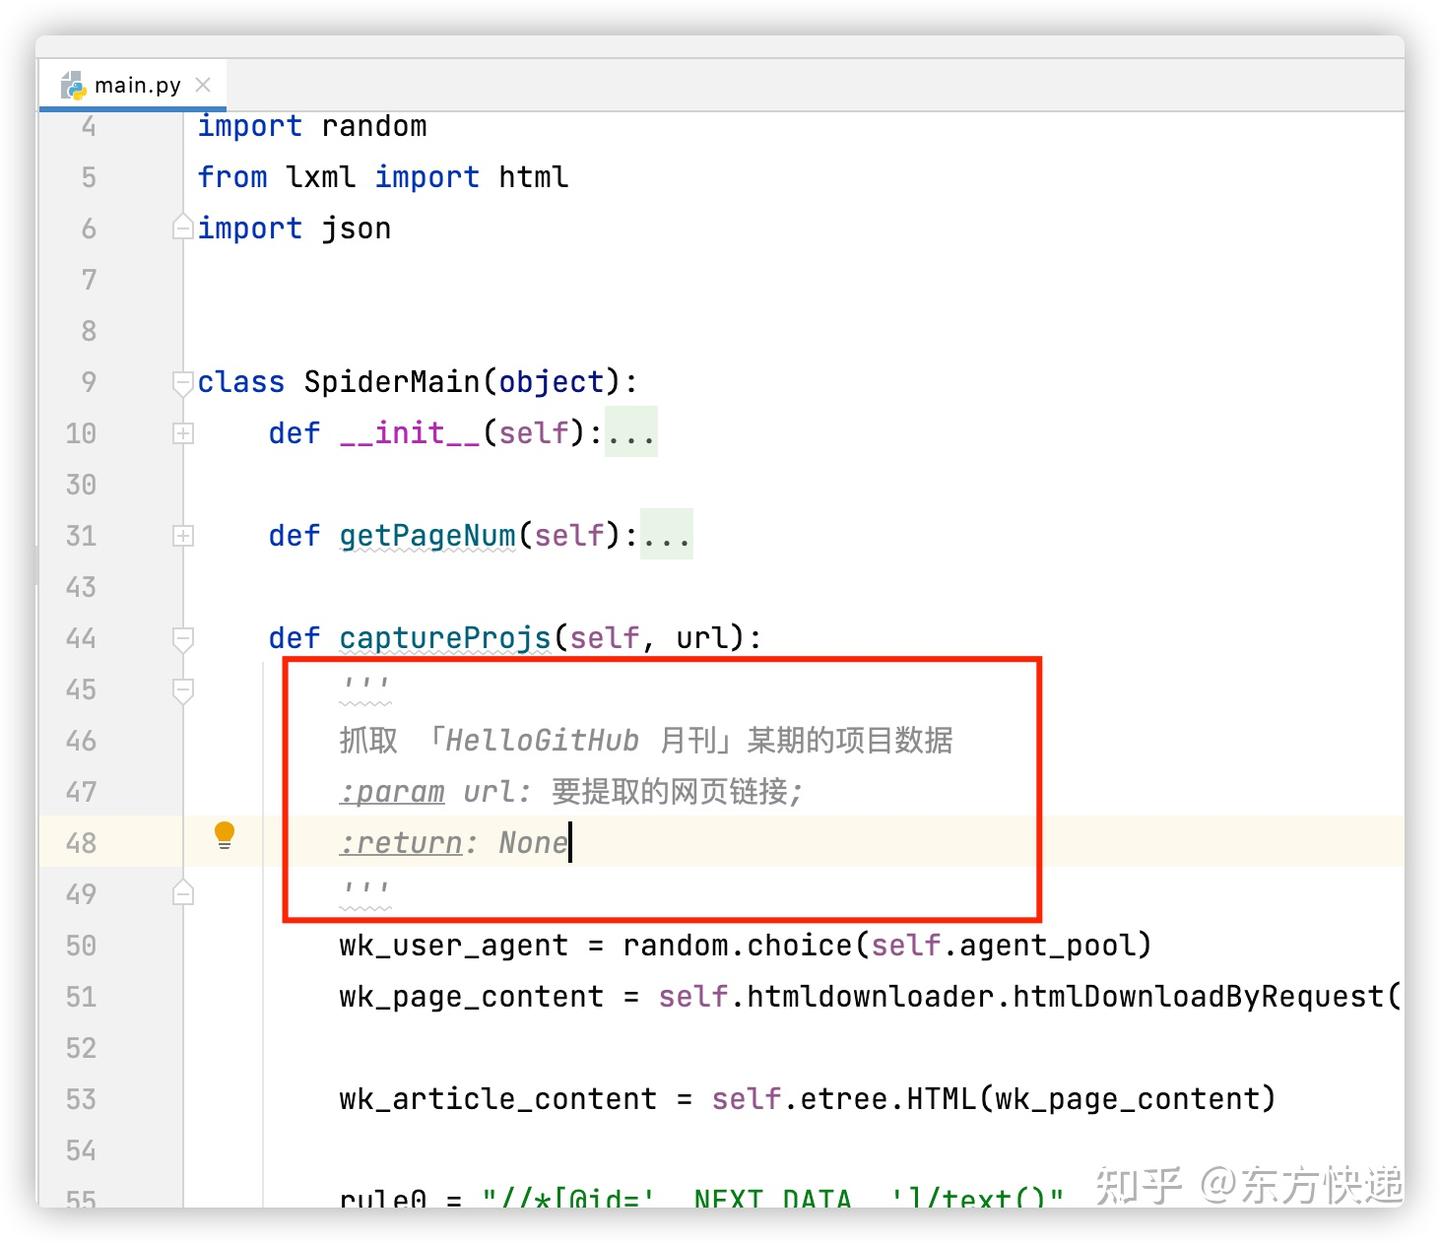
Task: Toggle the fold for getPageNum via its ellipsis placeholder
Action: click(666, 535)
